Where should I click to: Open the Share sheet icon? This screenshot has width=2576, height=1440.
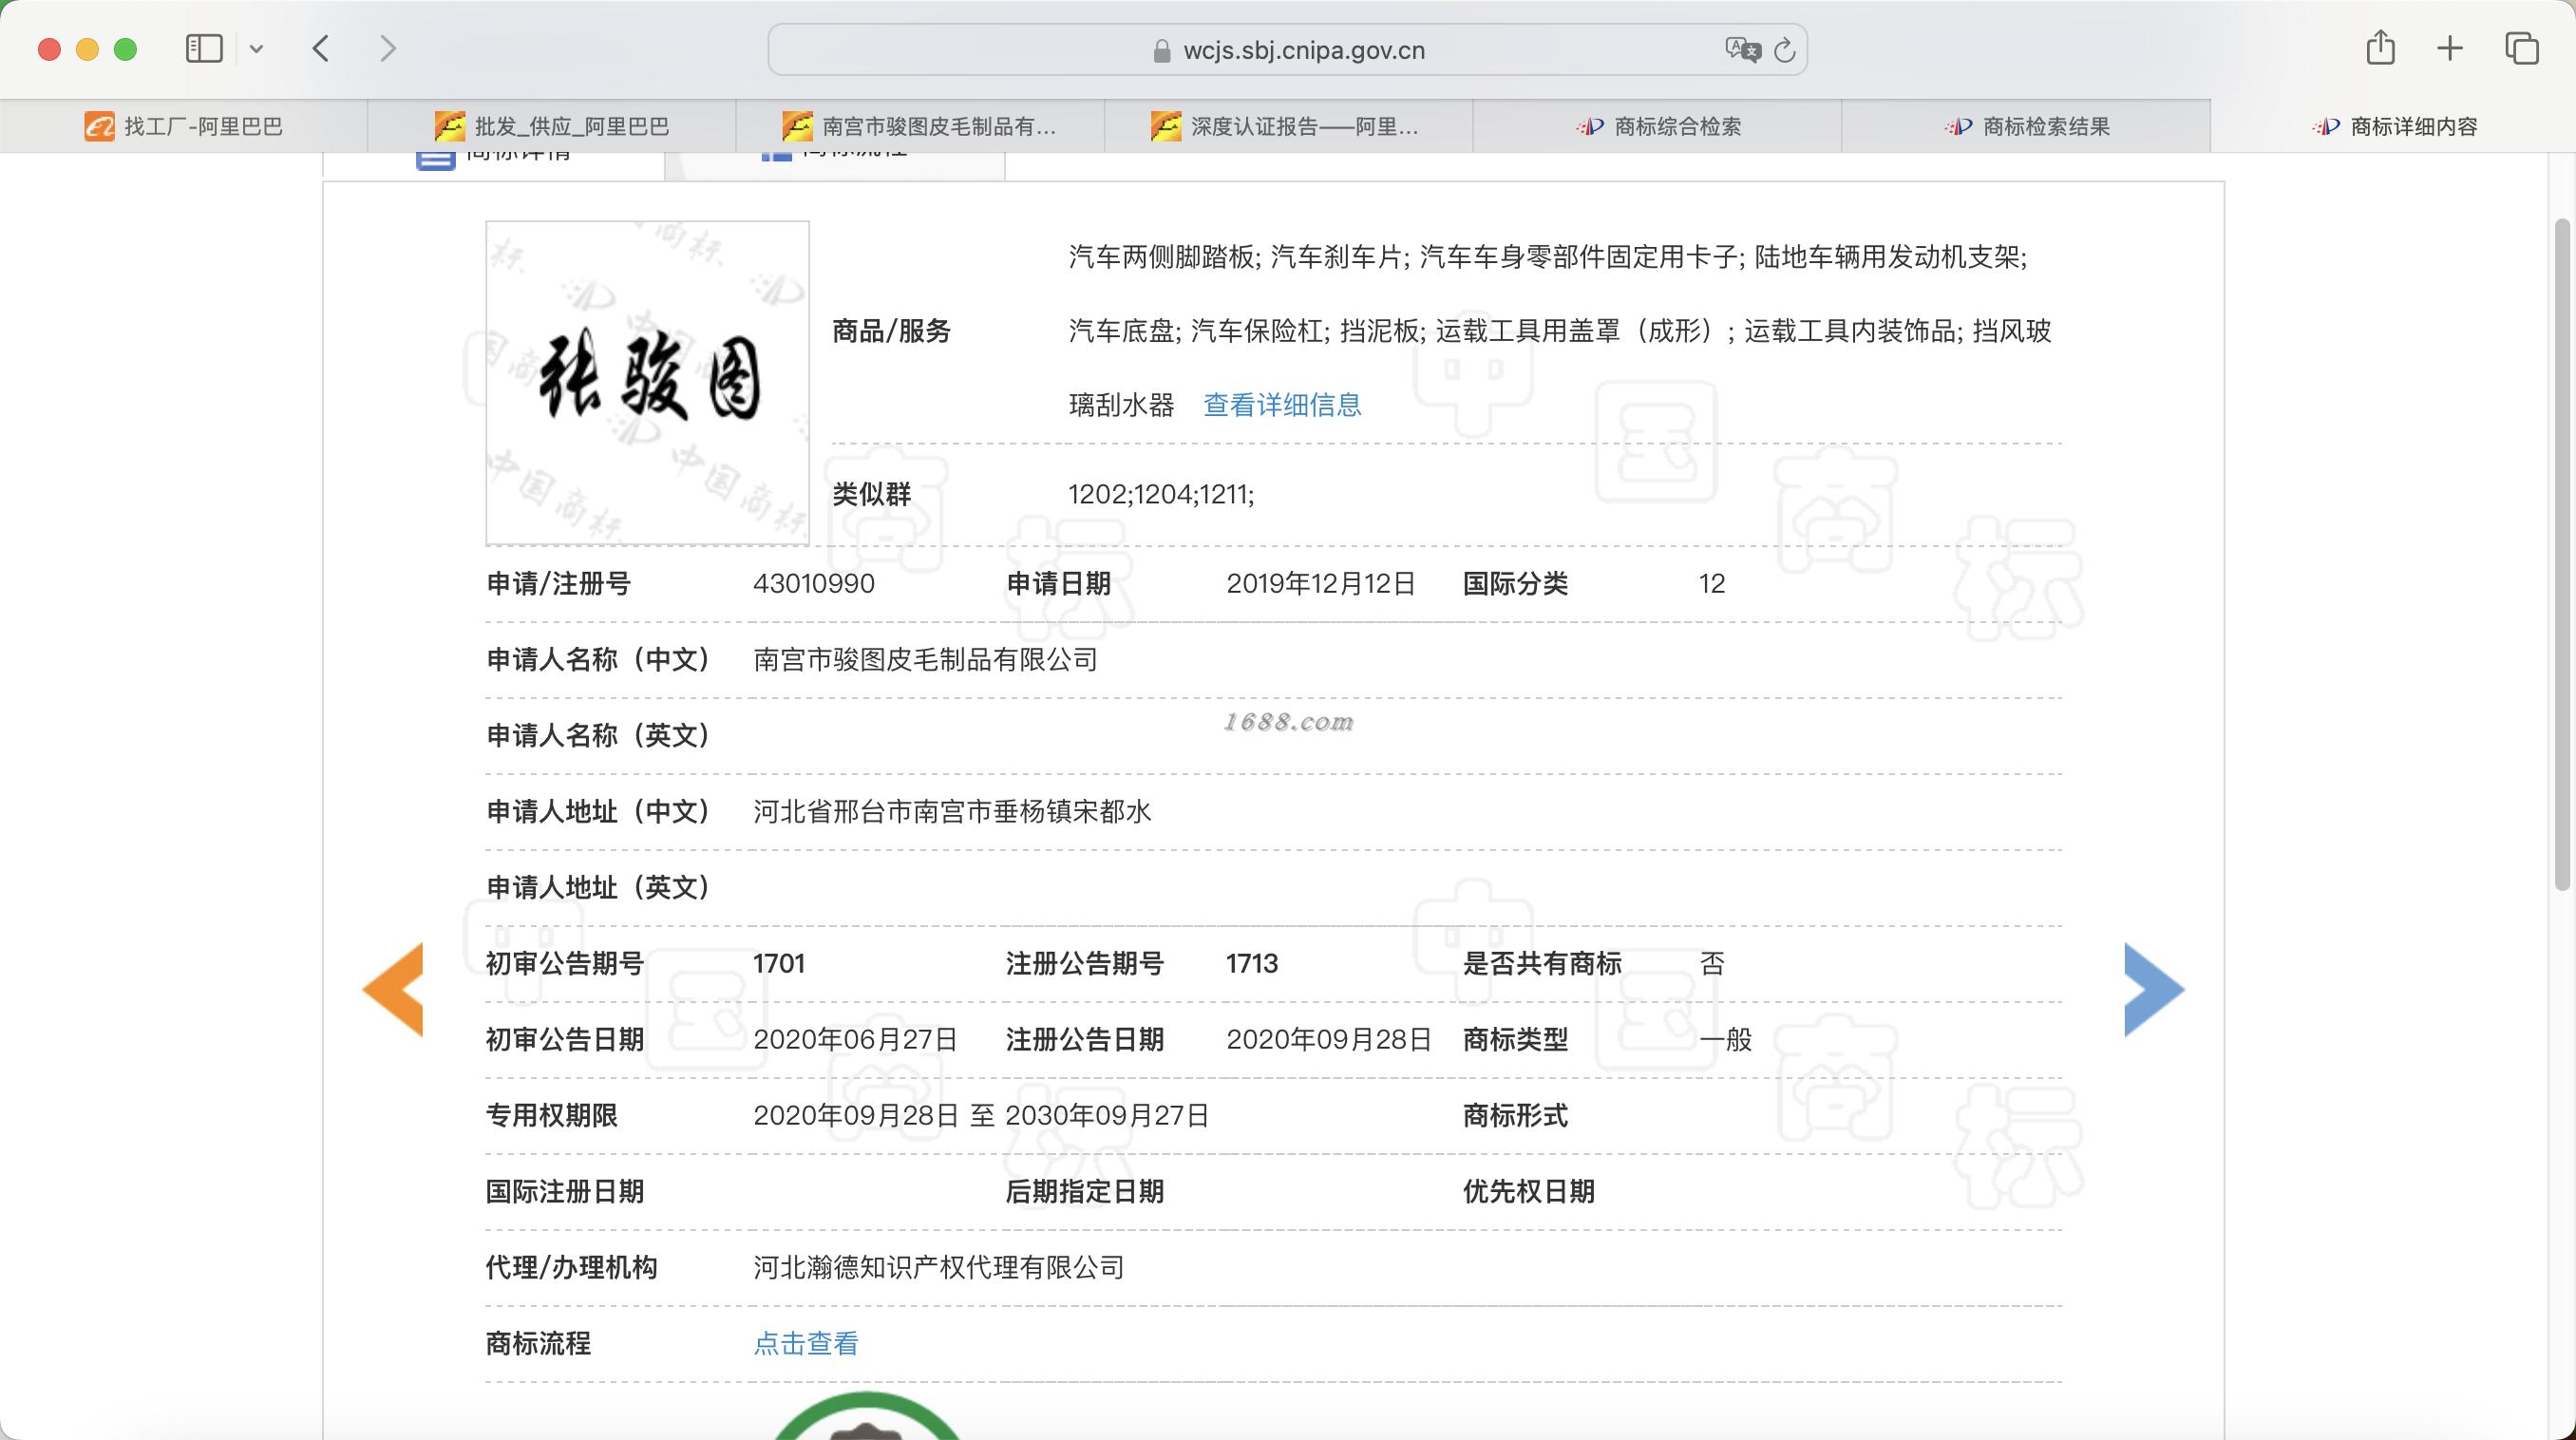coord(2380,48)
